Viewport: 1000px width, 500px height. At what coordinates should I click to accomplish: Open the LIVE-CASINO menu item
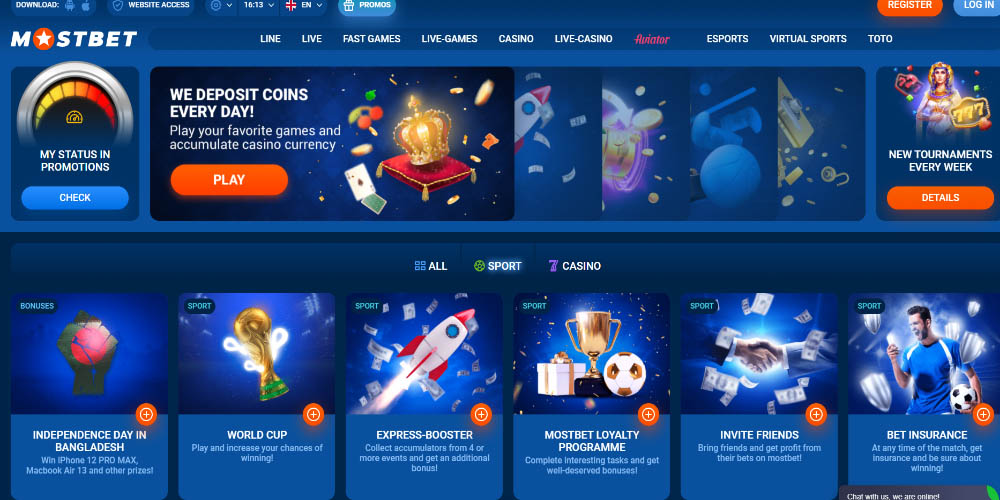coord(584,39)
